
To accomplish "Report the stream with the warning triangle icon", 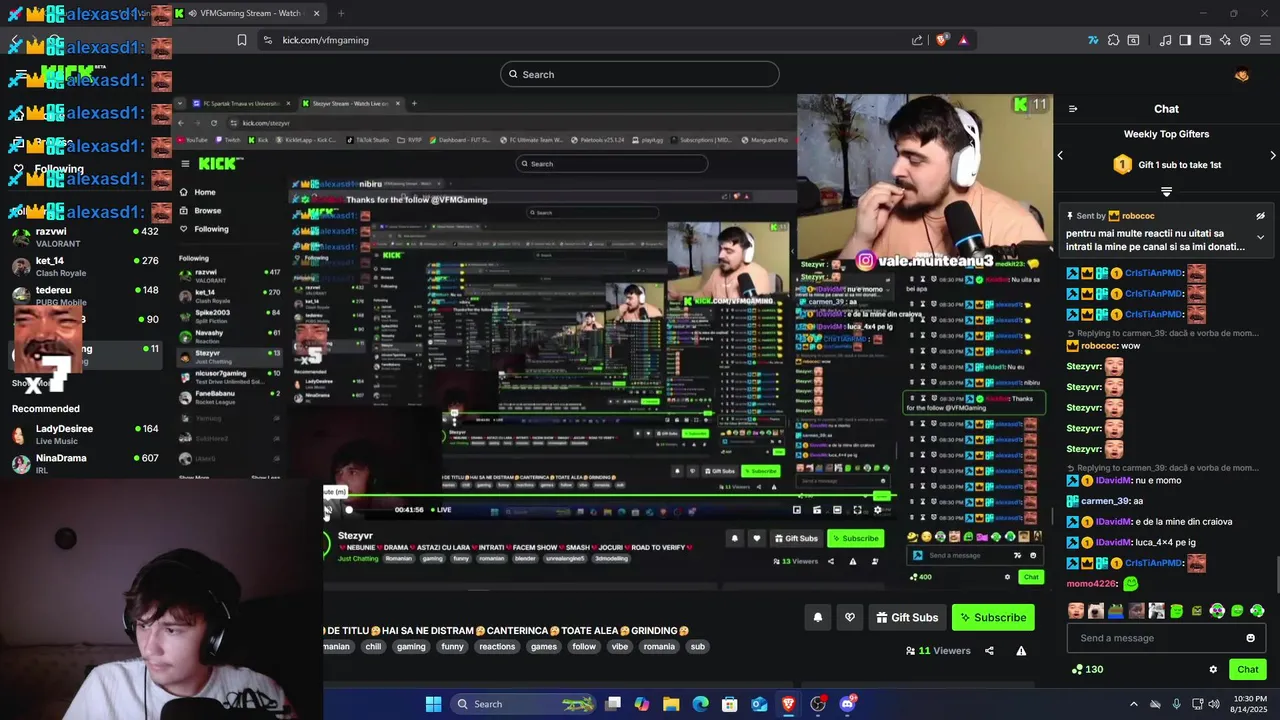I will (1021, 651).
